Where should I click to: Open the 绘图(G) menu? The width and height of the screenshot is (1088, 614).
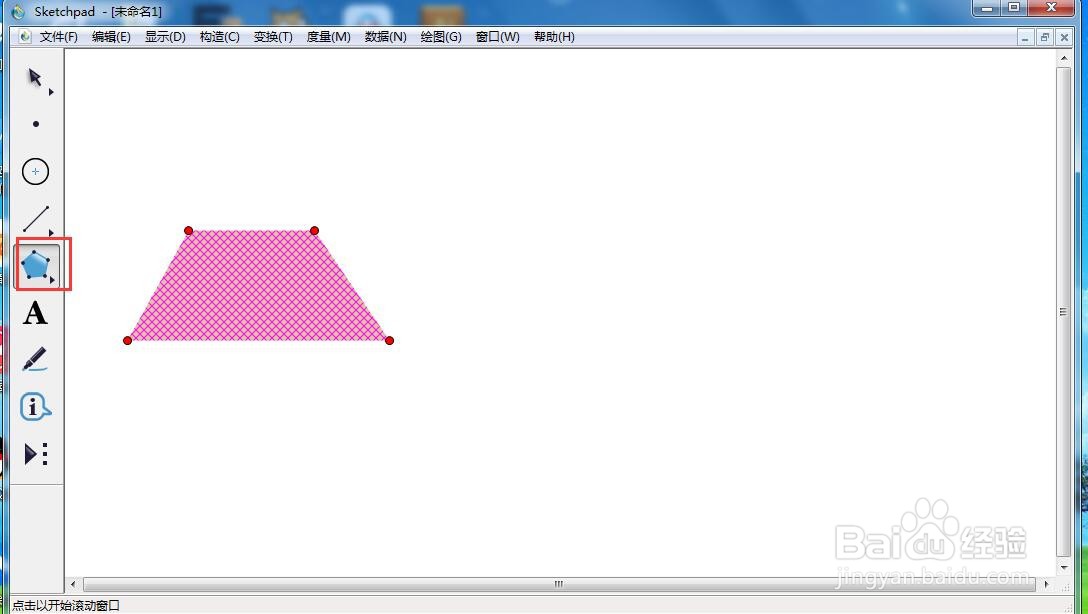(441, 37)
